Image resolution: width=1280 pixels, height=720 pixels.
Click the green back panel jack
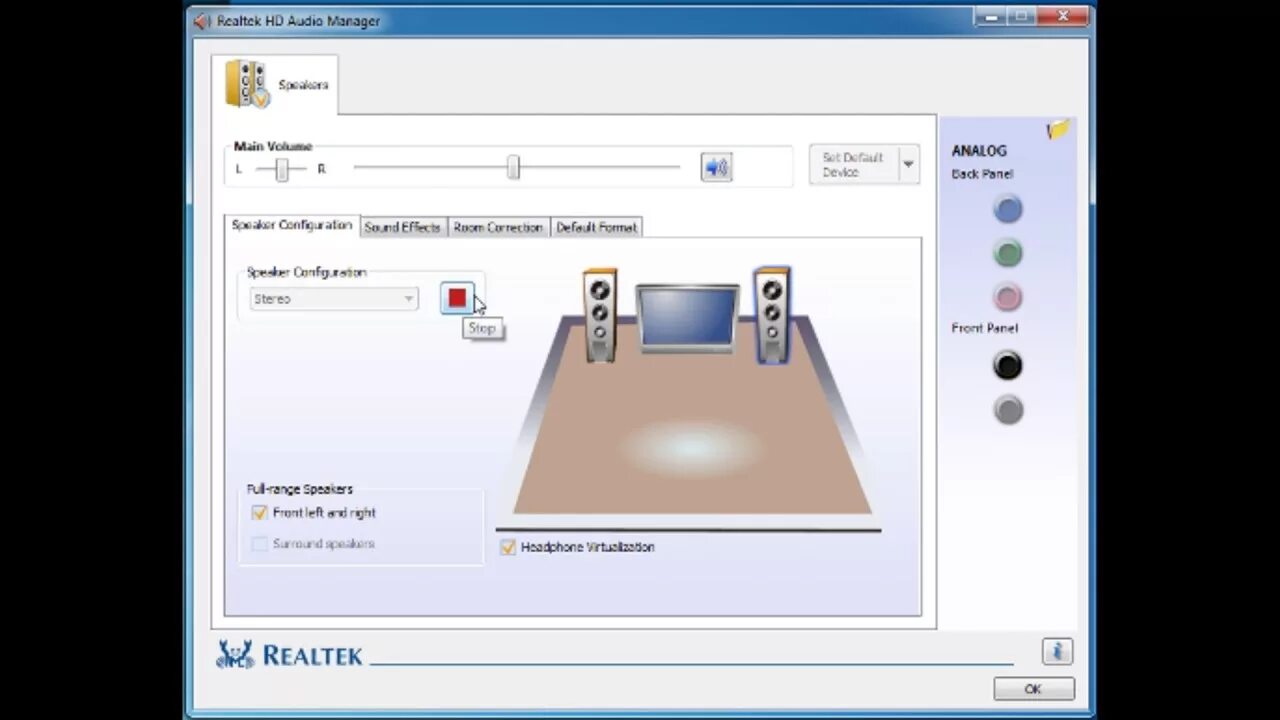pyautogui.click(x=1008, y=253)
